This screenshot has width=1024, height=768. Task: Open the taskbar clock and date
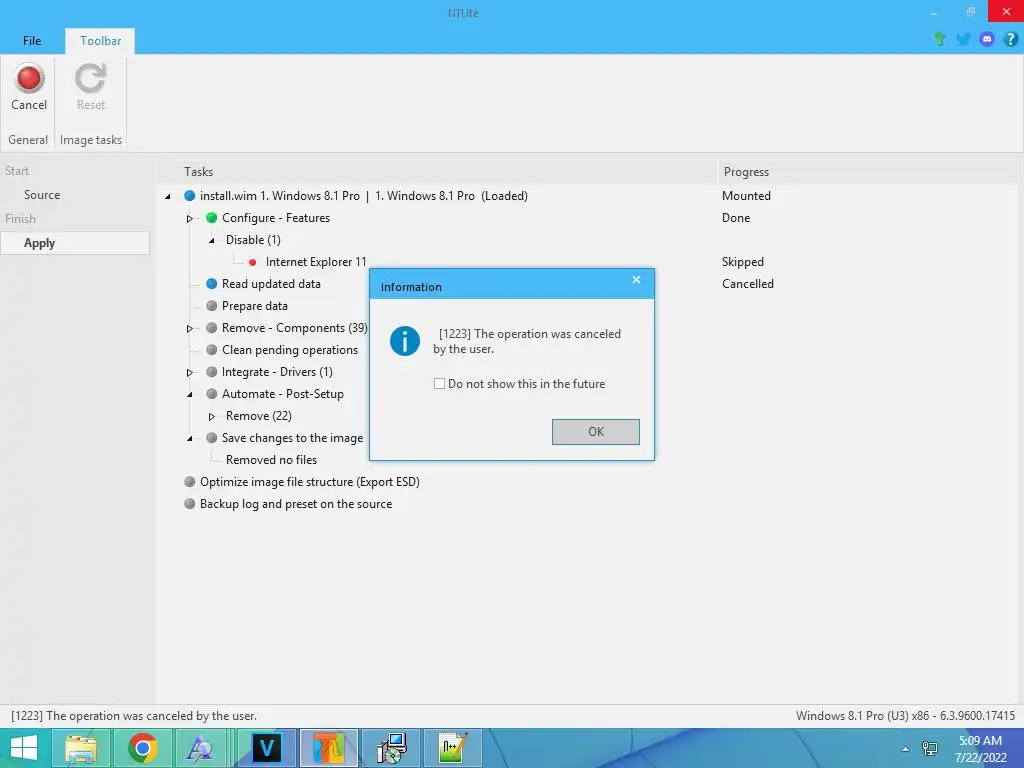(980, 749)
